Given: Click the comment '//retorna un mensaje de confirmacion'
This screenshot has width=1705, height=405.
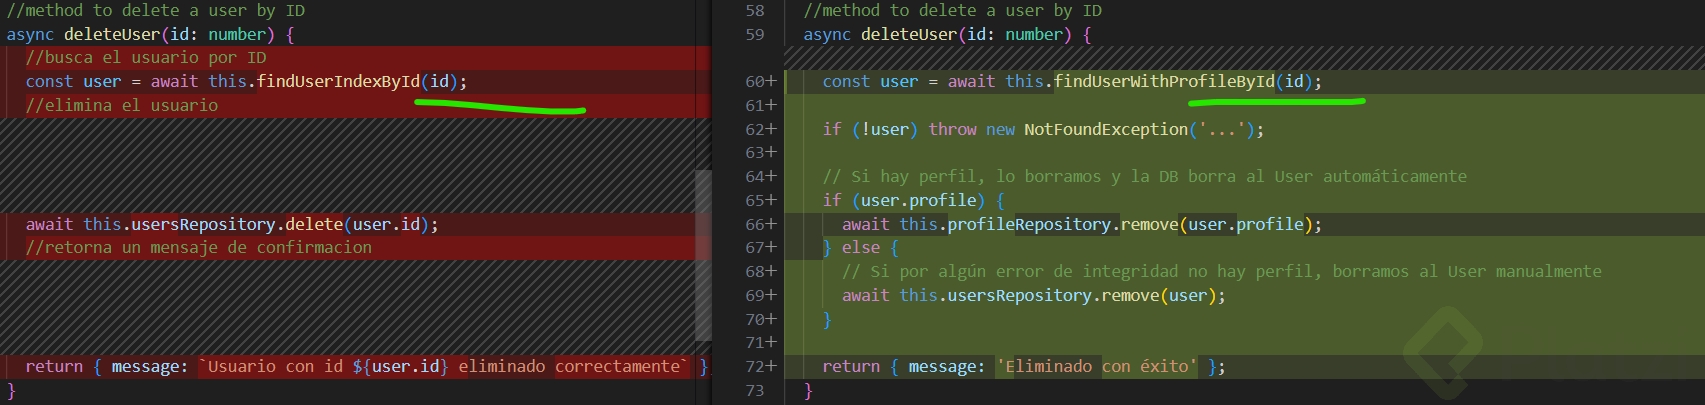Looking at the screenshot, I should coord(199,248).
